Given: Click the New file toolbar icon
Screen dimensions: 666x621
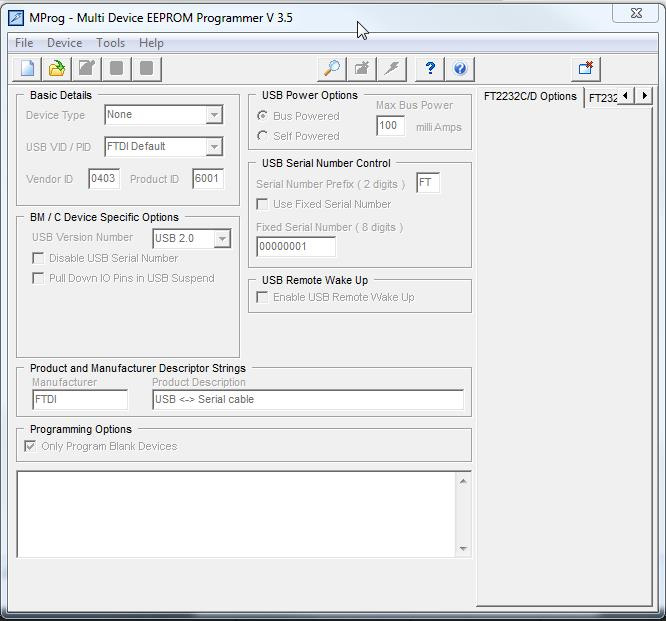Looking at the screenshot, I should (28, 68).
